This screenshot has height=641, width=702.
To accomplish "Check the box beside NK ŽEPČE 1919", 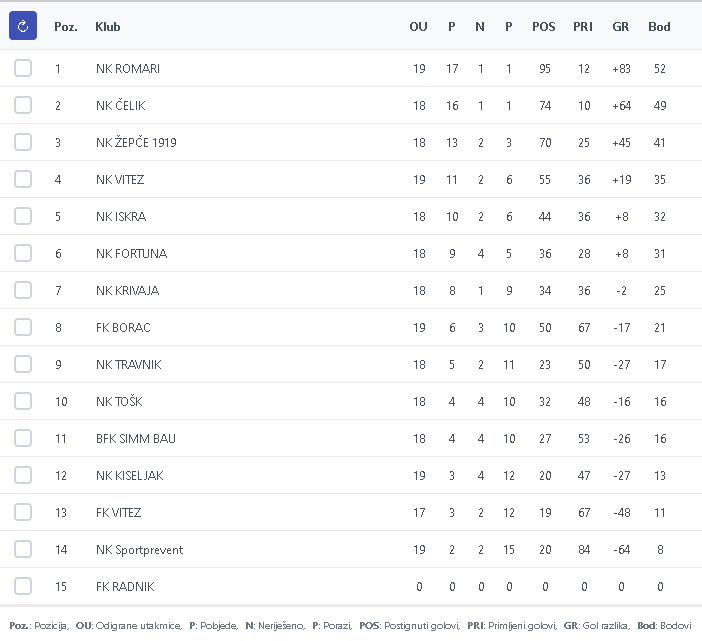I will pyautogui.click(x=23, y=142).
